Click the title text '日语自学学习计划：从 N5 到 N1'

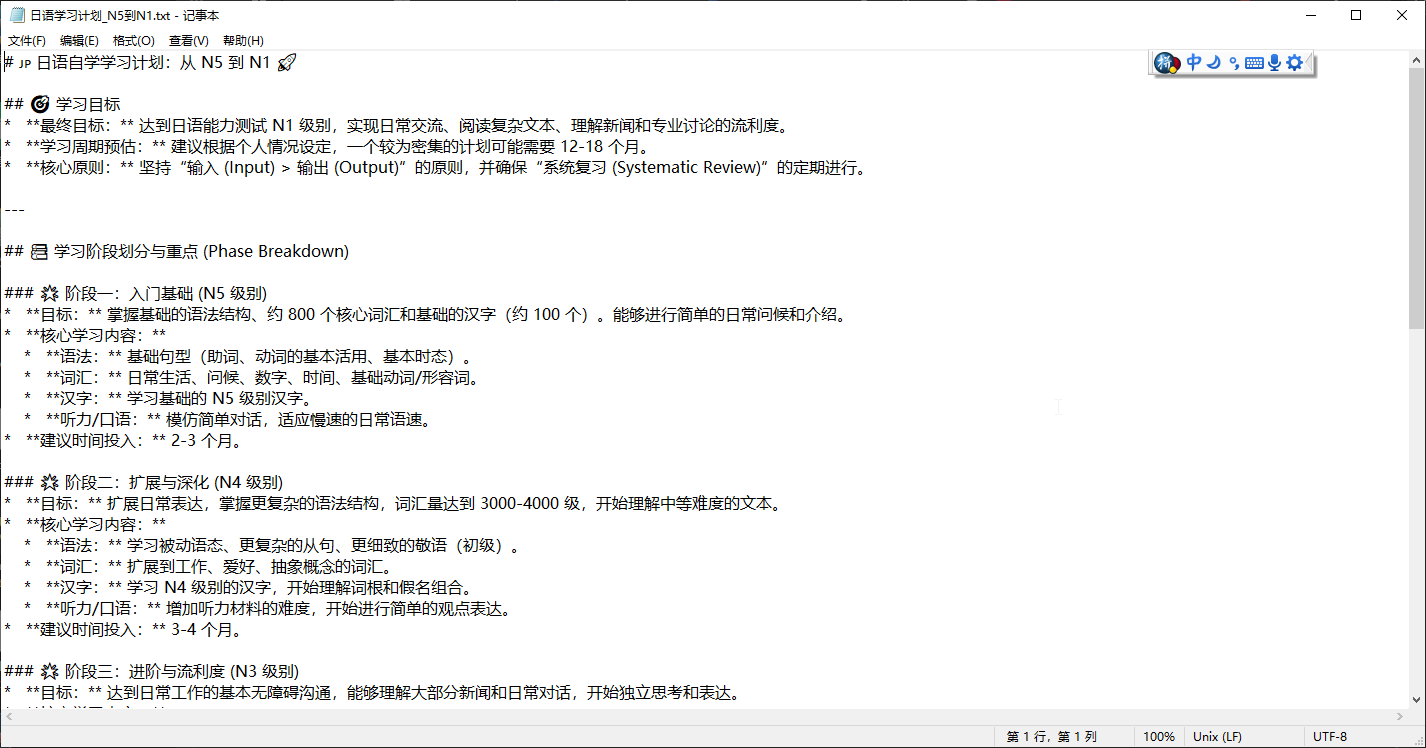tap(154, 63)
